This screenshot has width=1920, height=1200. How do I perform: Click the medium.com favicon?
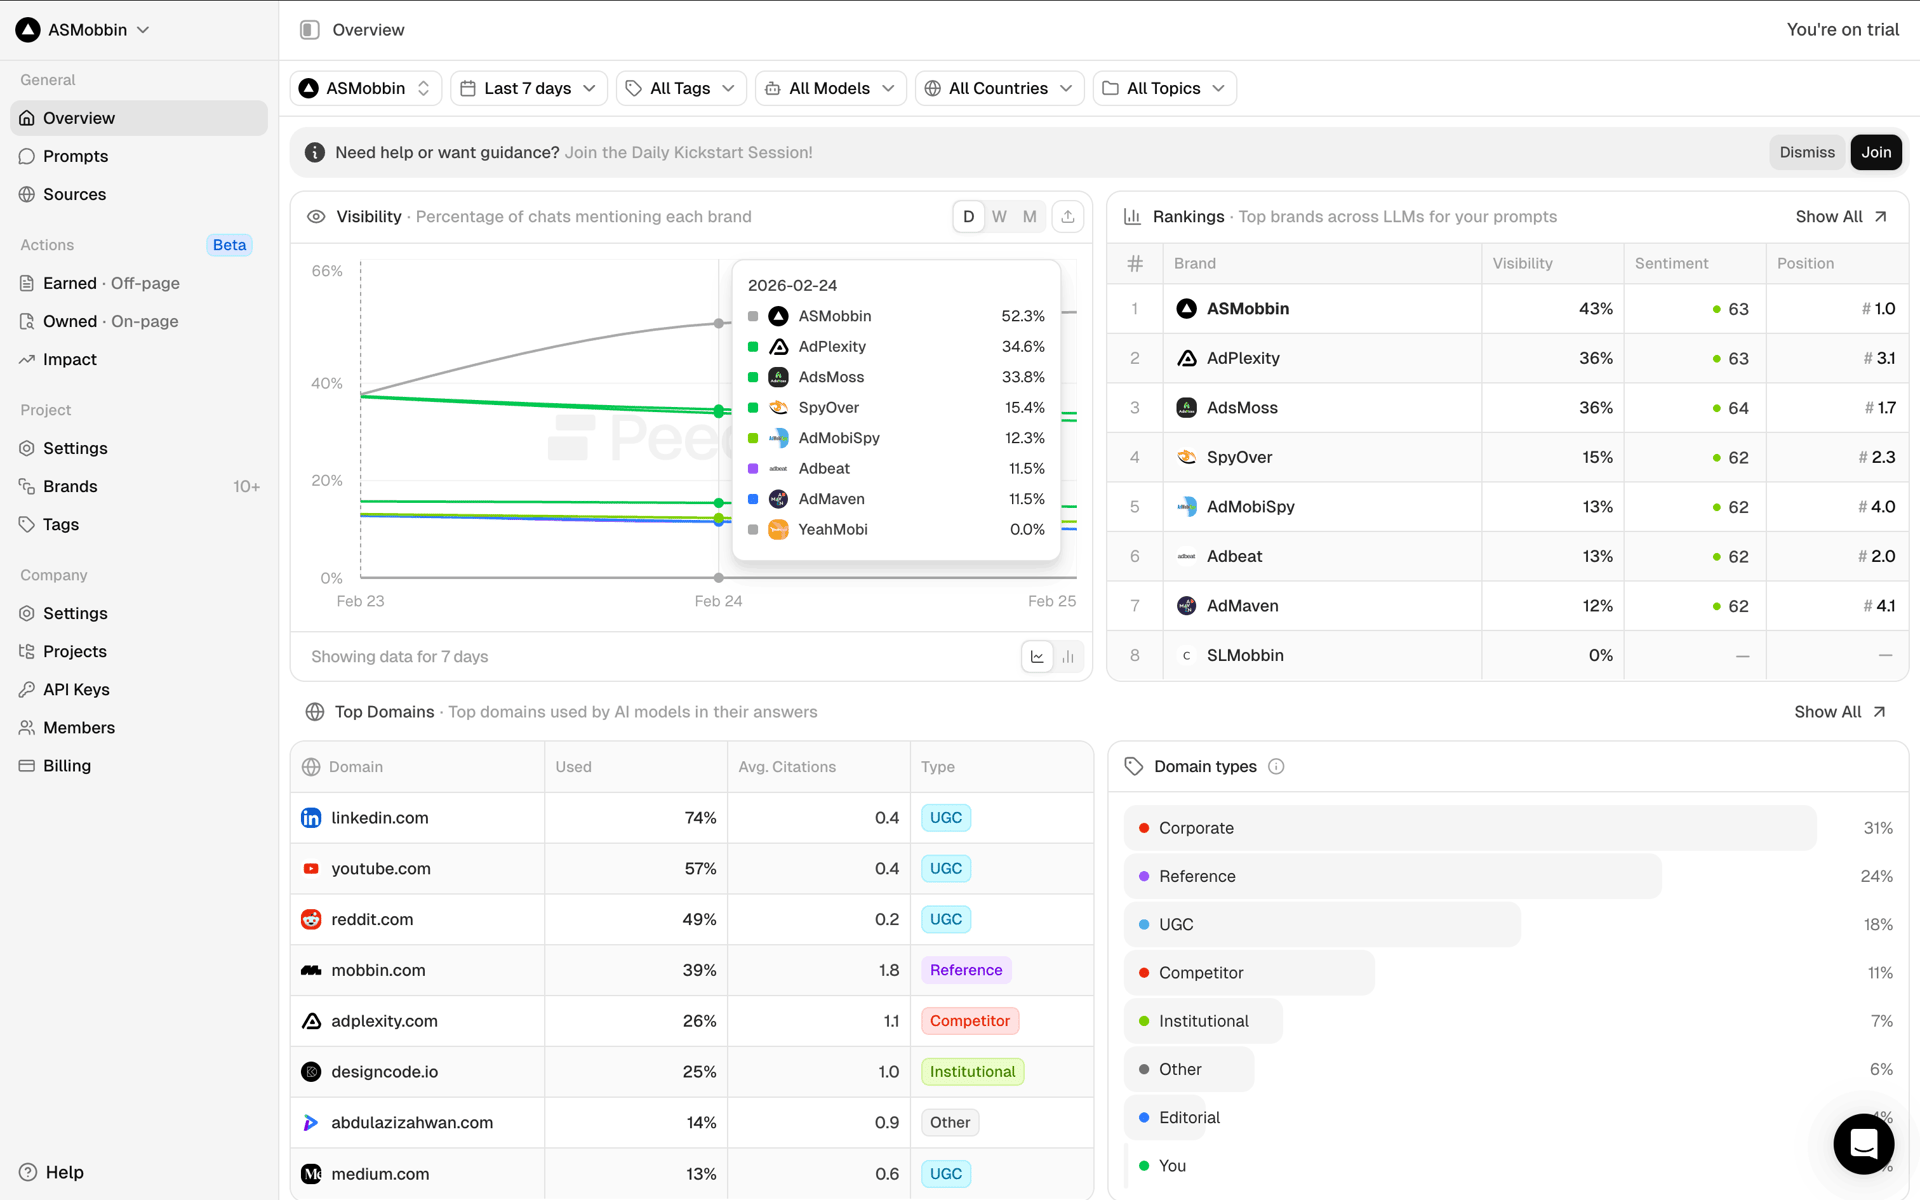pyautogui.click(x=311, y=1174)
